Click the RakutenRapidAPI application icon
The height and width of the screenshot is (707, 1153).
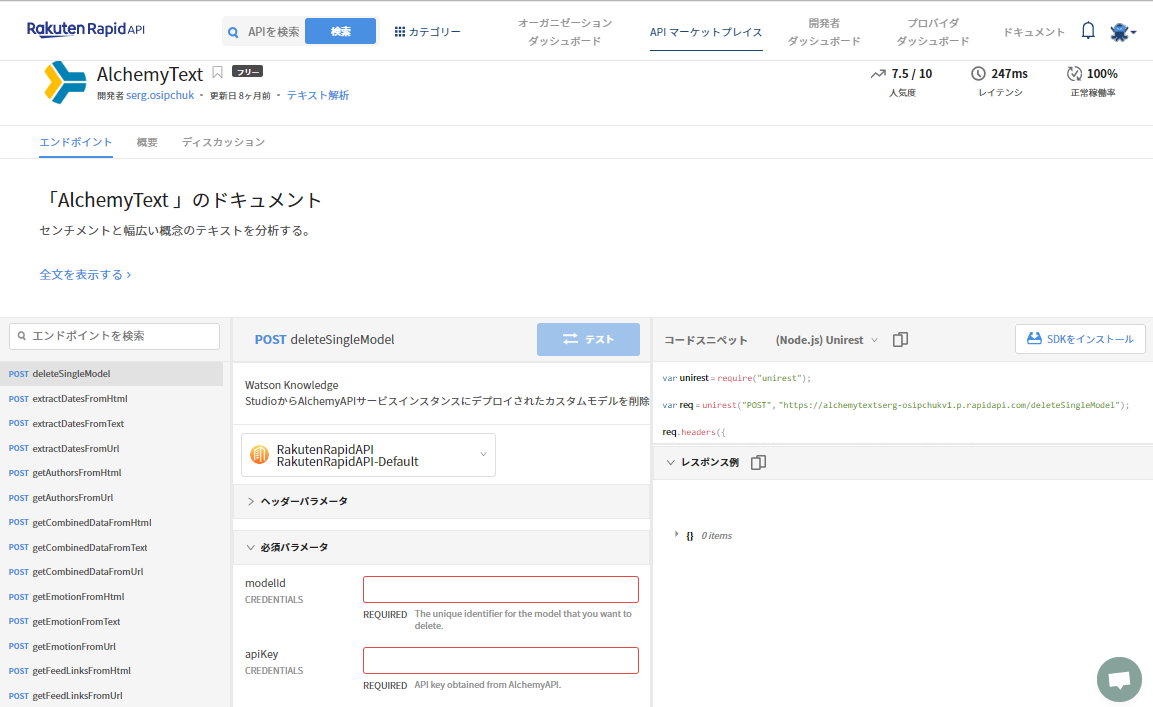point(260,455)
